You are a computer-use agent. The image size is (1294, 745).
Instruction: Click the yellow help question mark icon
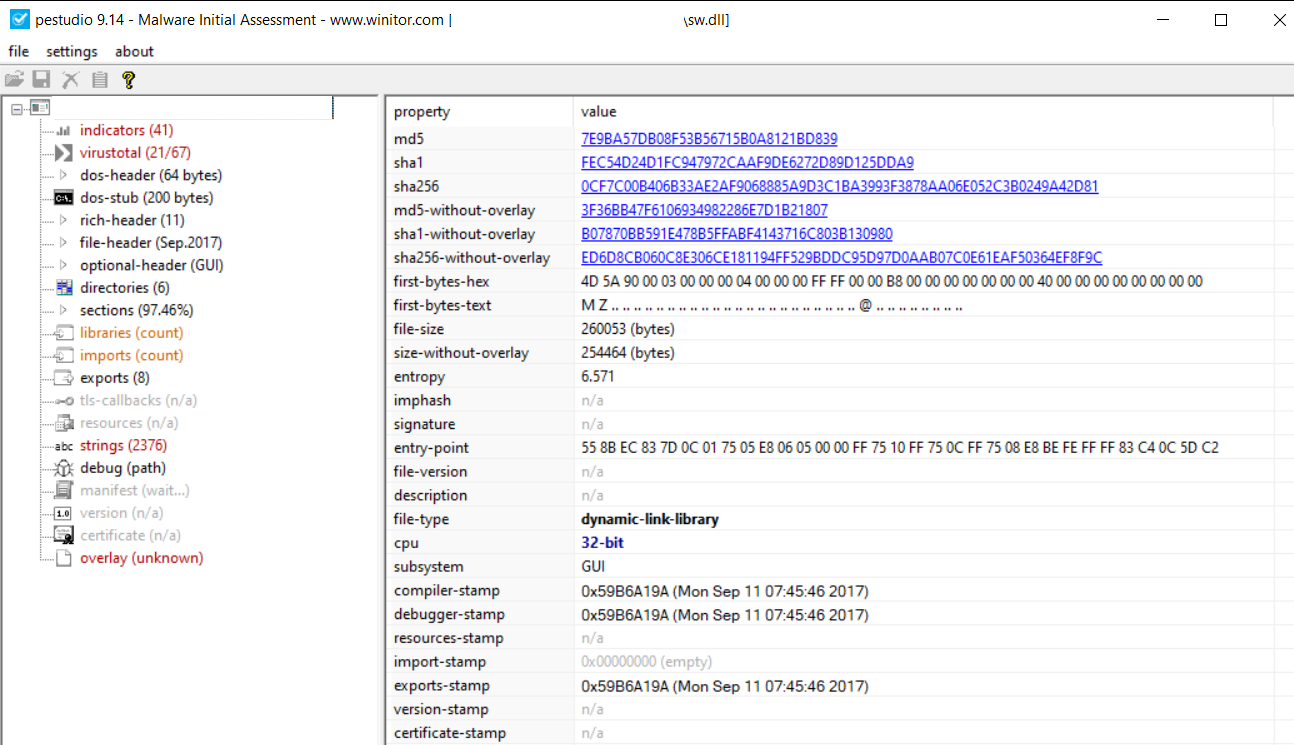[x=128, y=80]
